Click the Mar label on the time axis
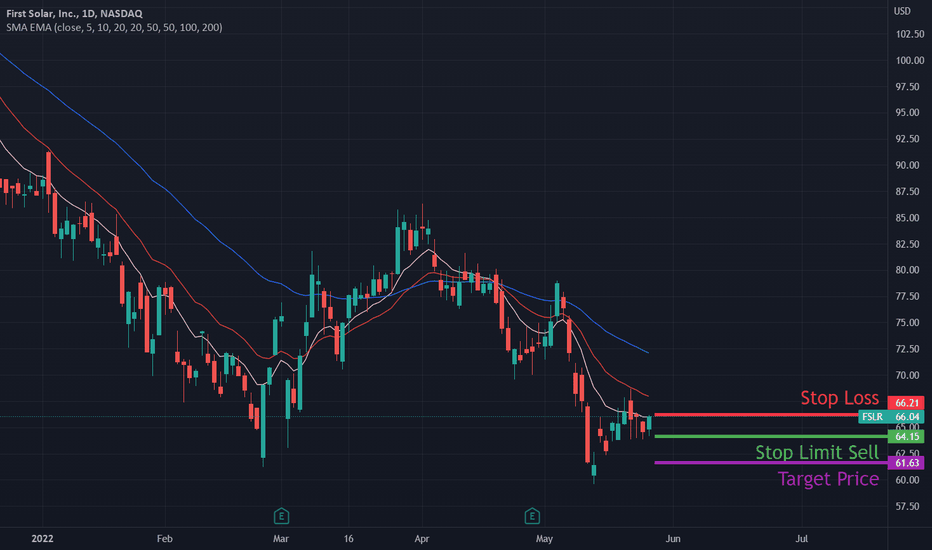The image size is (932, 550). coord(281,539)
